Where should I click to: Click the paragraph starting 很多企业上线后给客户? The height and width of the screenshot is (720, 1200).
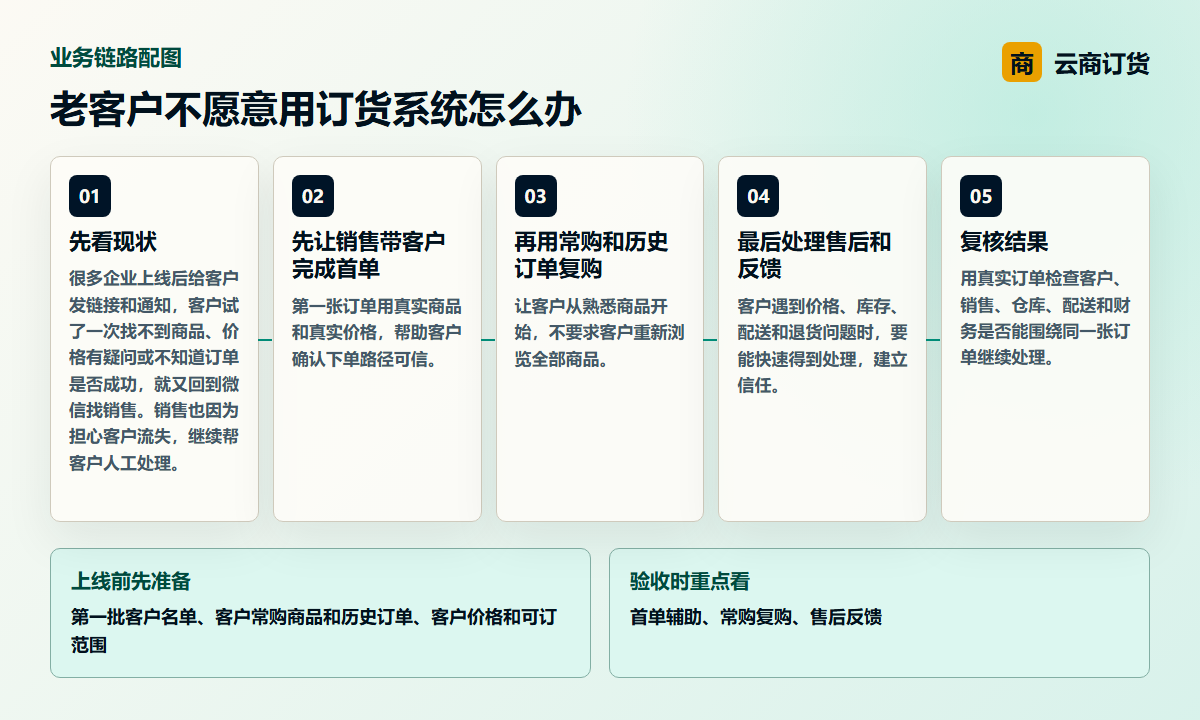click(x=154, y=370)
